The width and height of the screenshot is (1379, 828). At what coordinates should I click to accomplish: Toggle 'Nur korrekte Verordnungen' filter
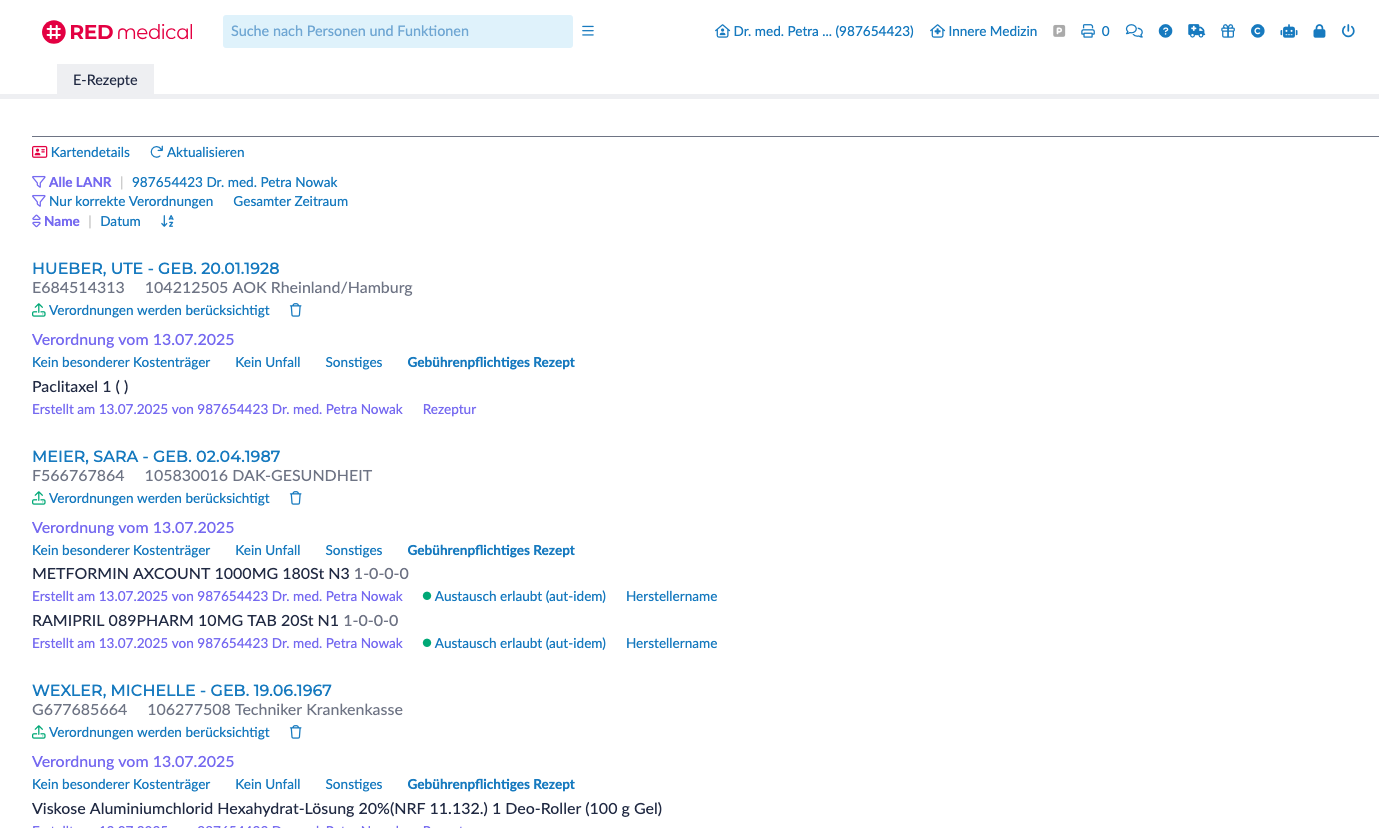[123, 201]
